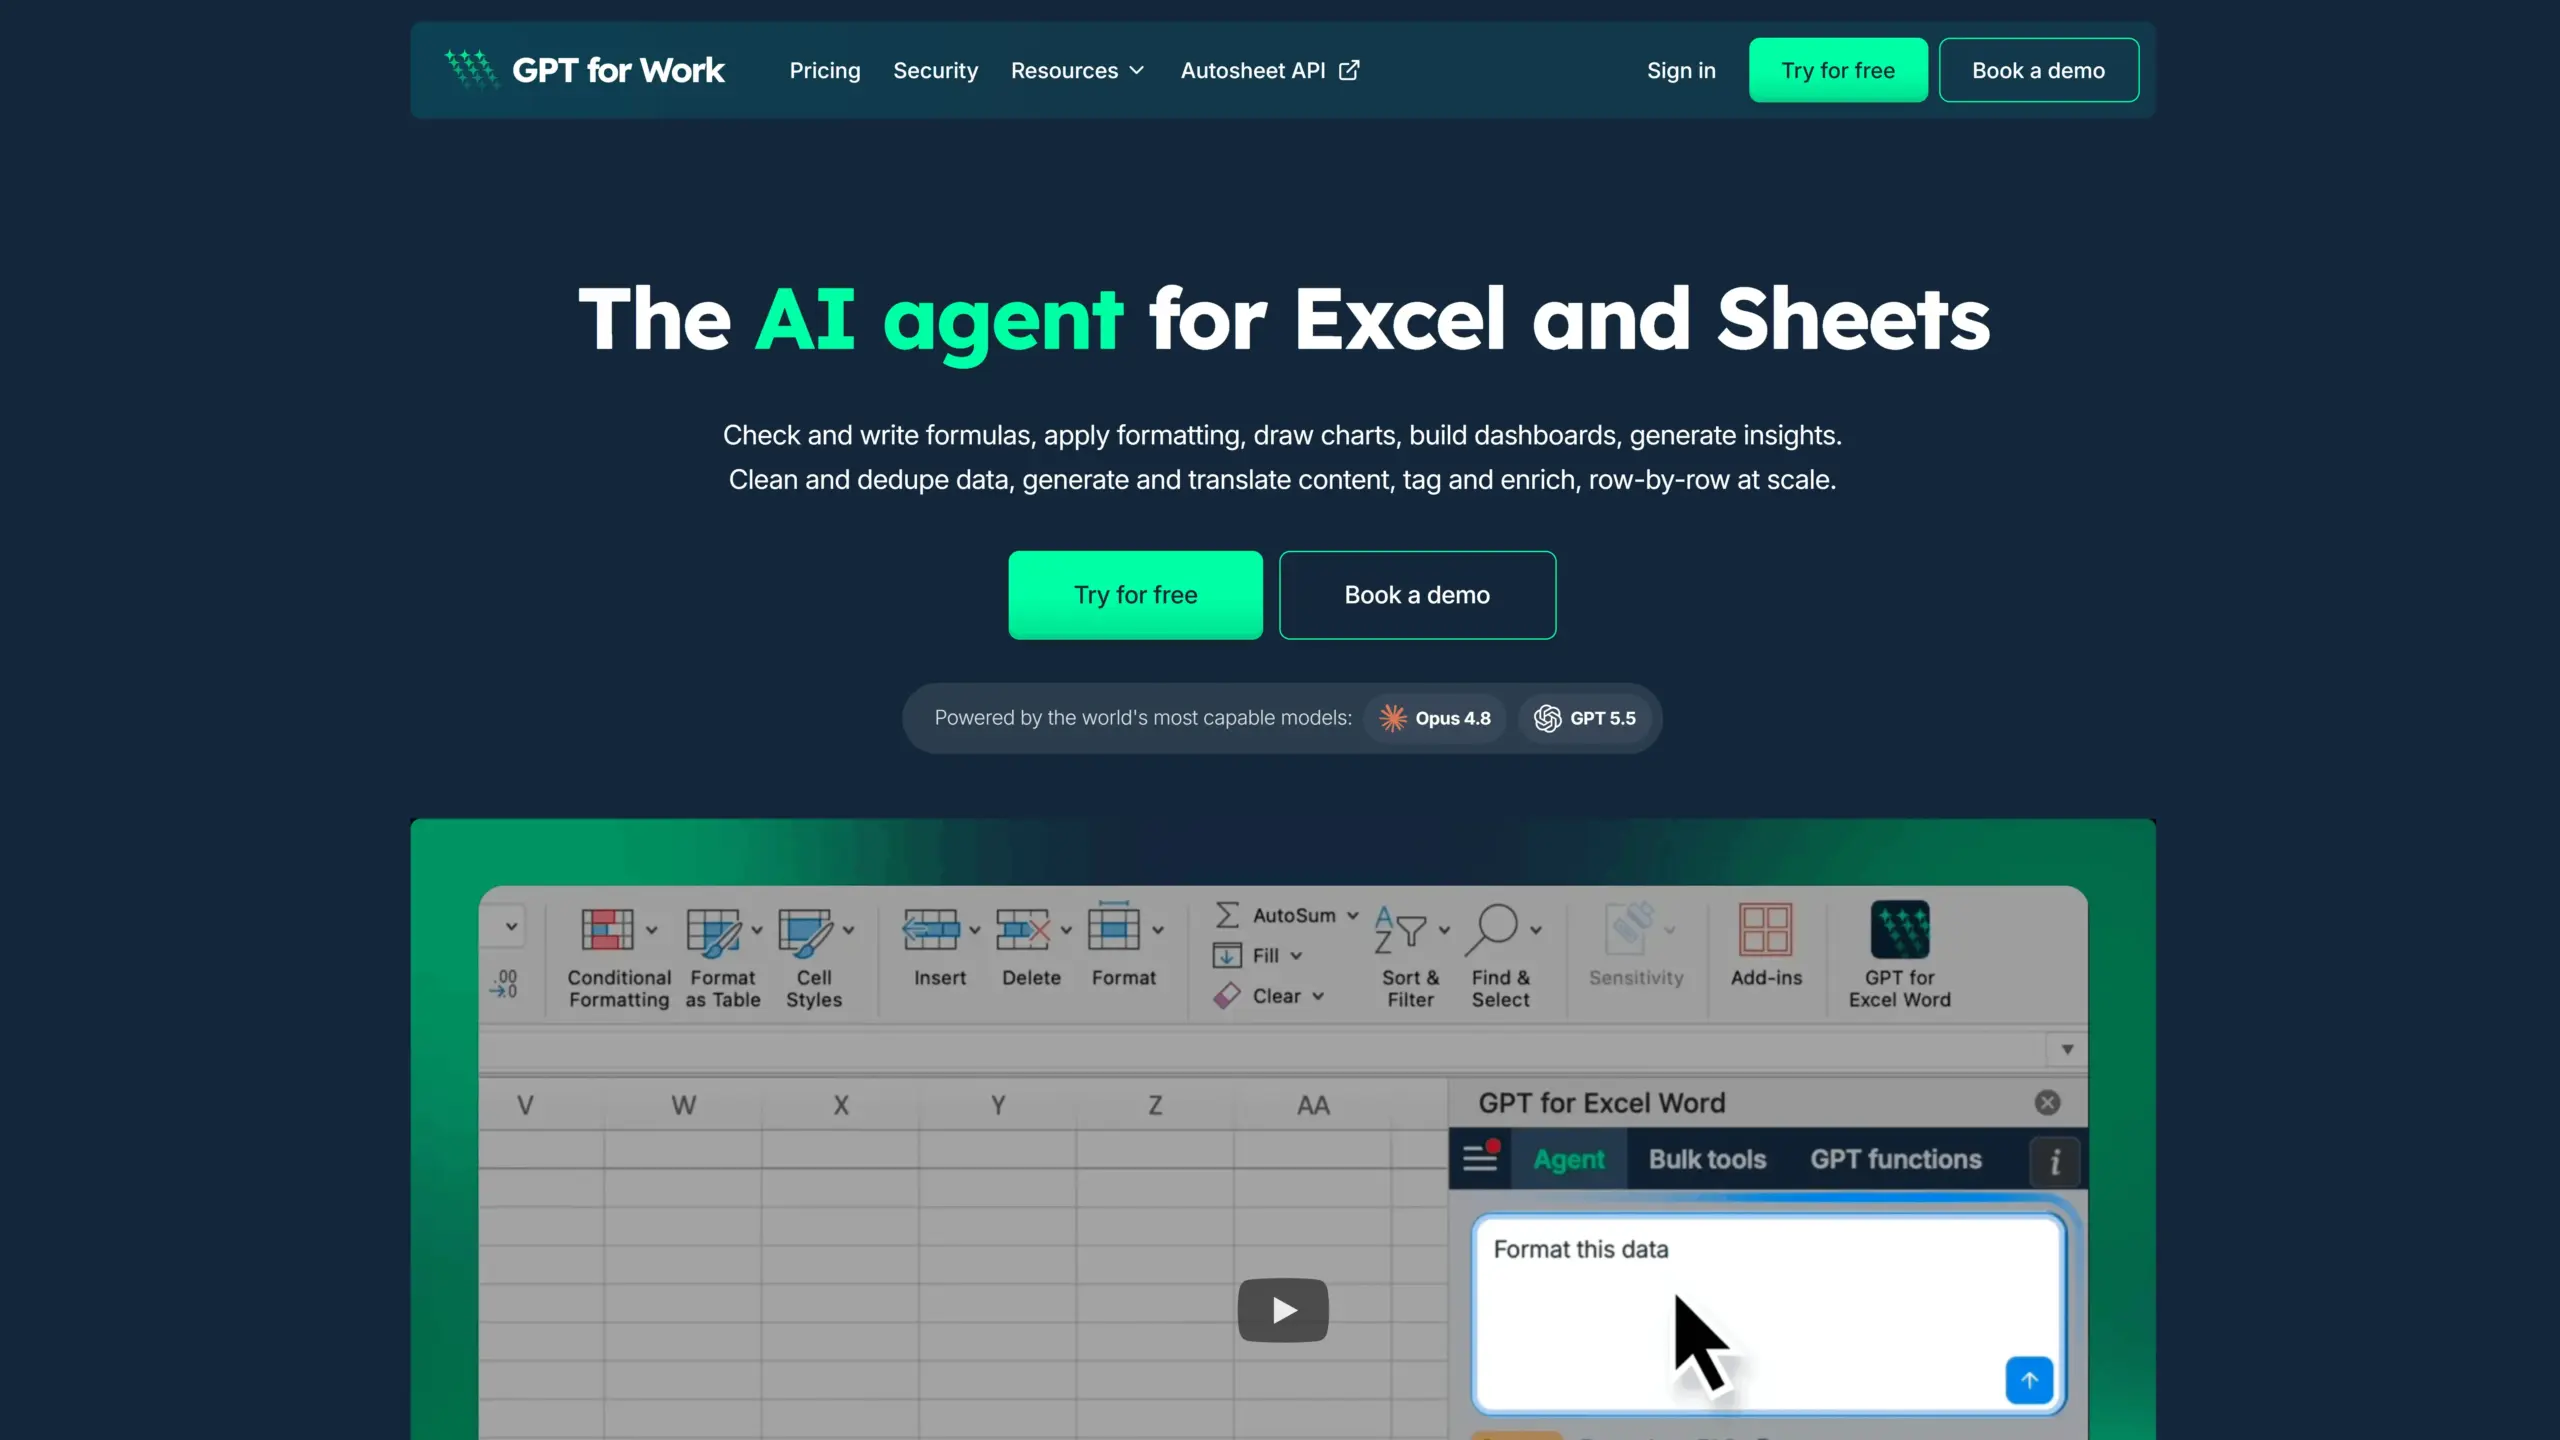Screen dimensions: 2560x1440
Task: Expand the Resources menu
Action: point(1077,70)
